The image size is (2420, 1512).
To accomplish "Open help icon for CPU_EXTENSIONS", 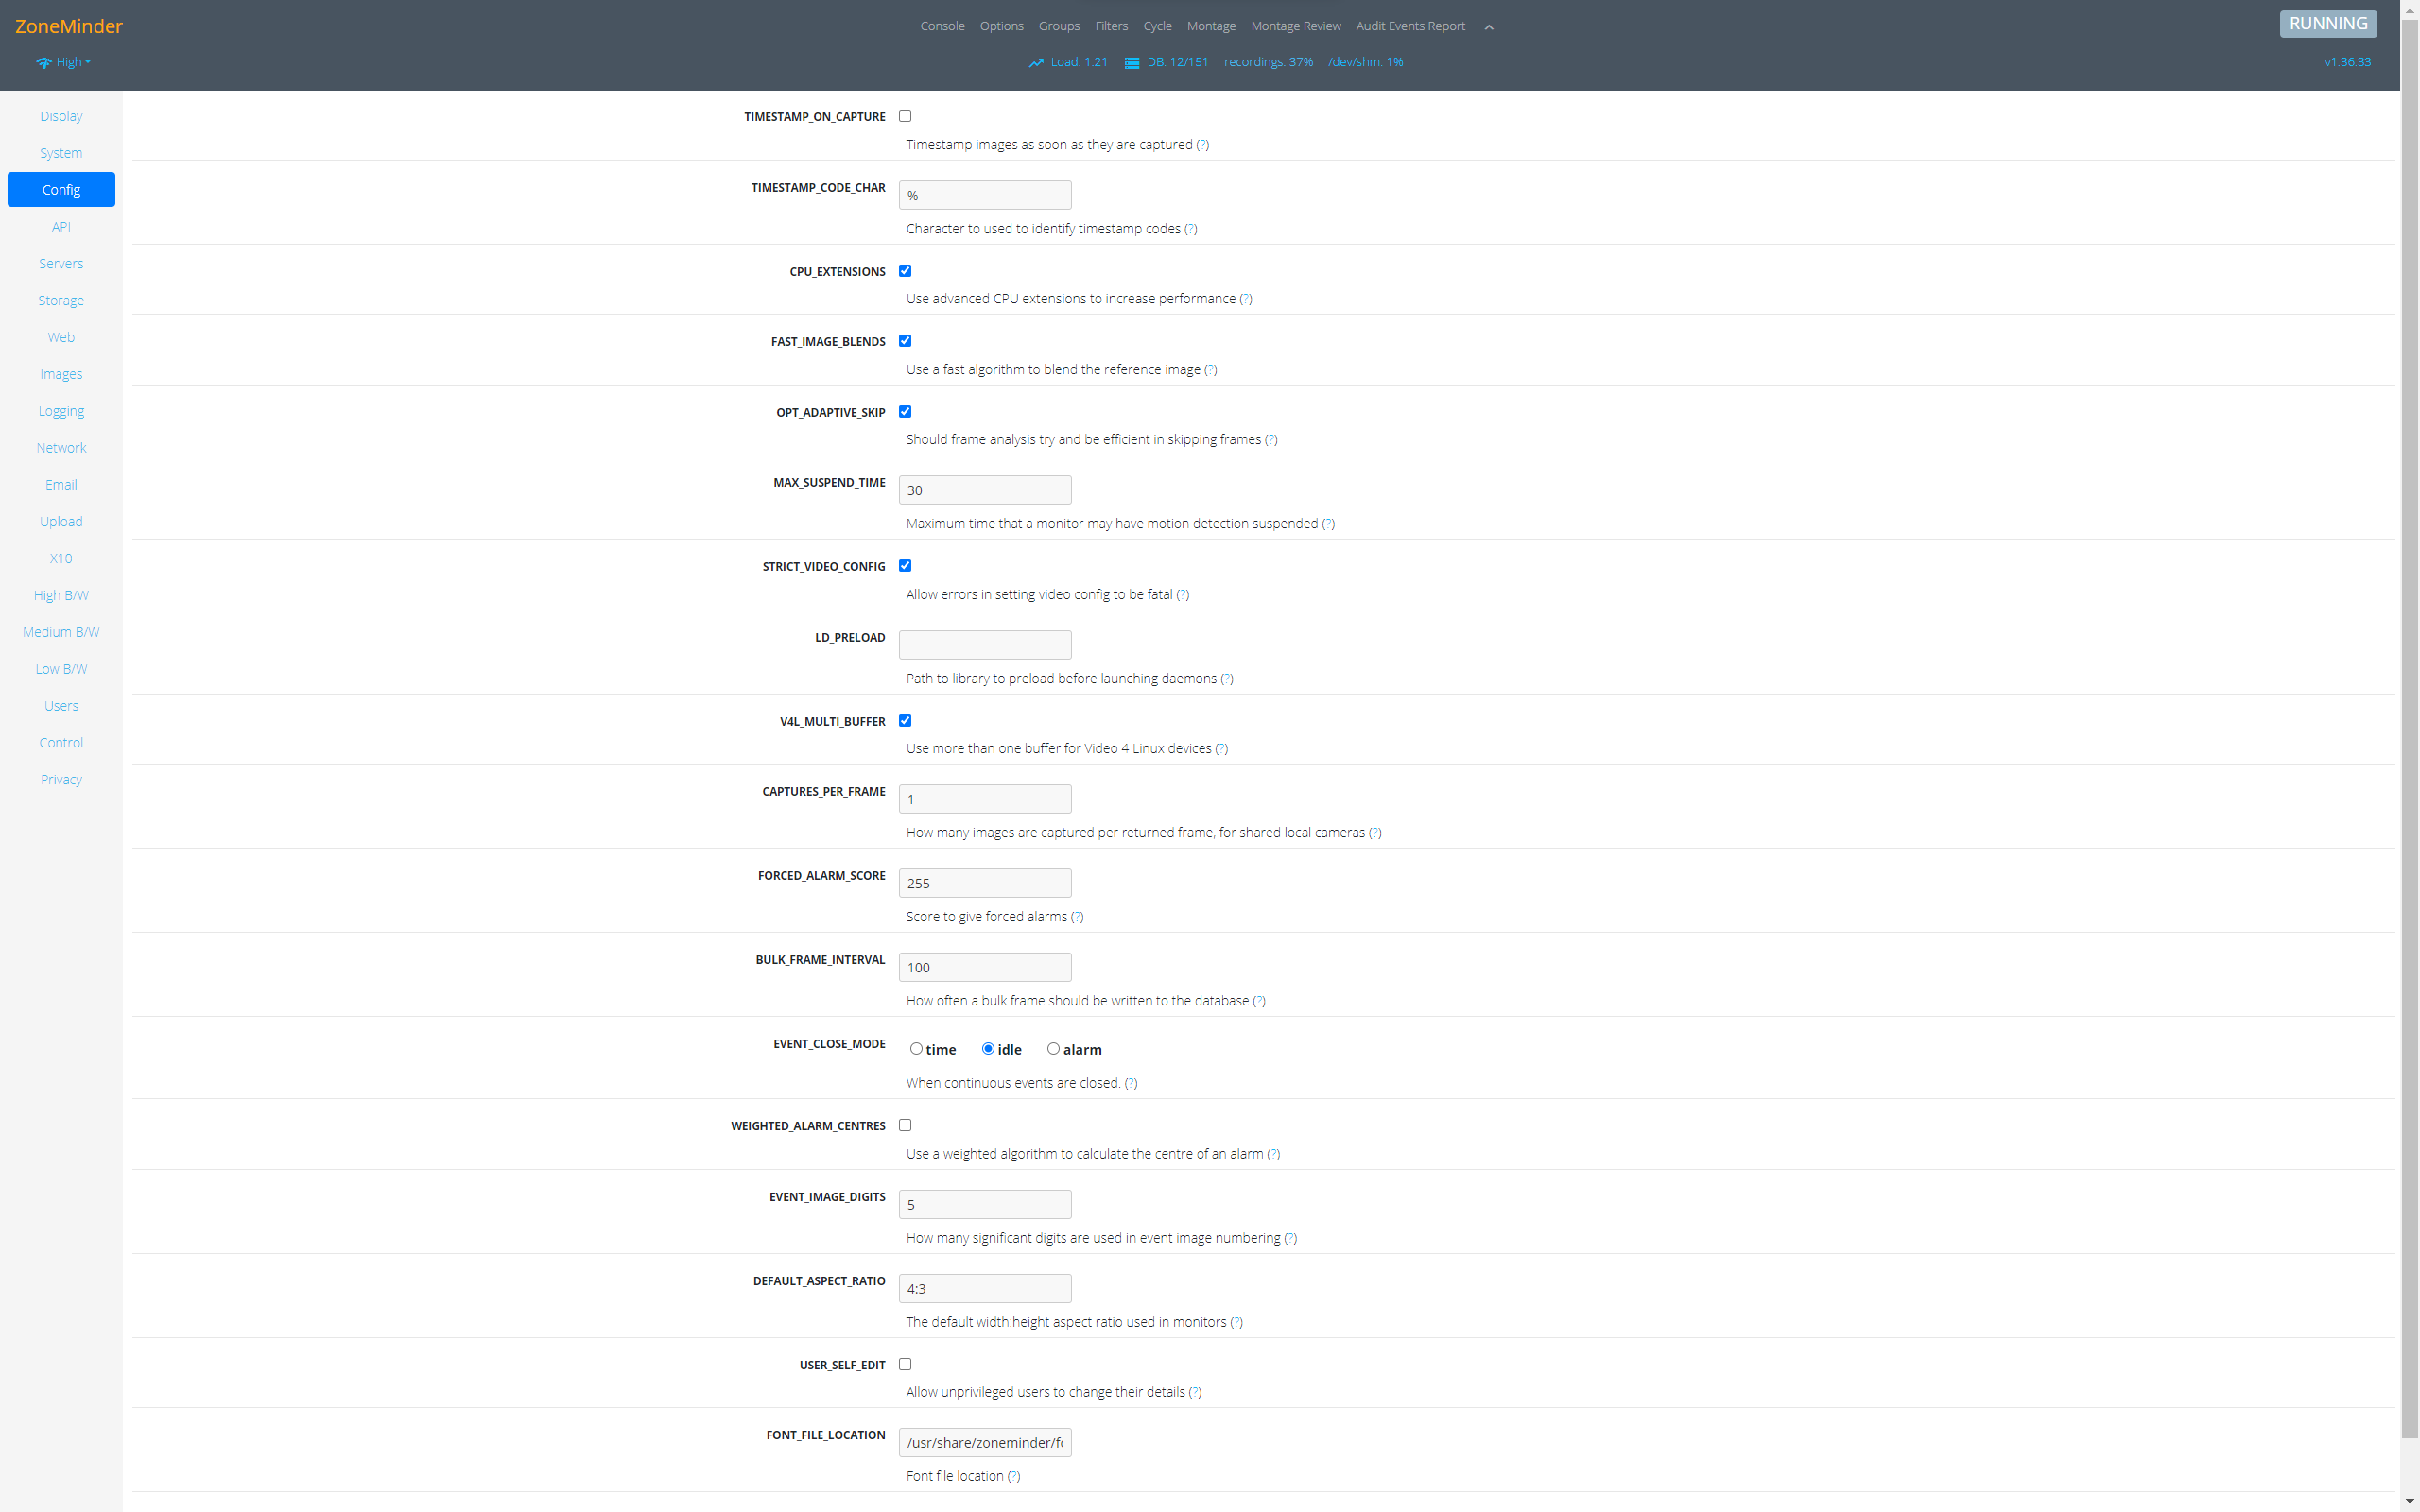I will [1245, 299].
